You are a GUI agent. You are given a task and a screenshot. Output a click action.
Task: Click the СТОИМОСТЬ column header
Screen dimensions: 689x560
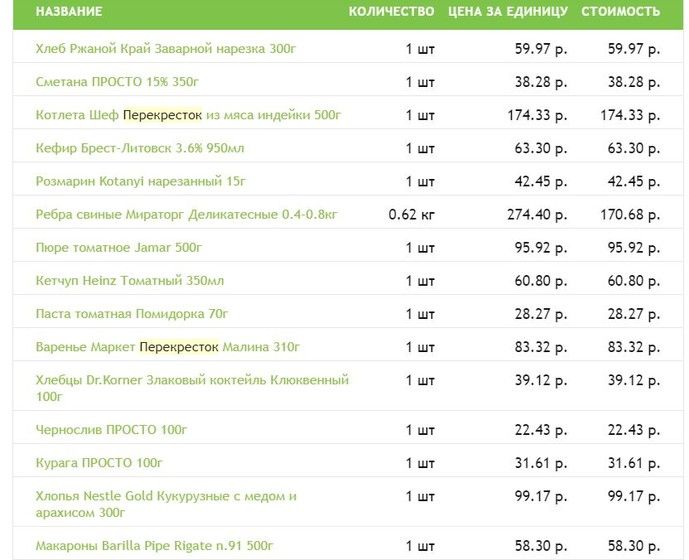[x=620, y=11]
